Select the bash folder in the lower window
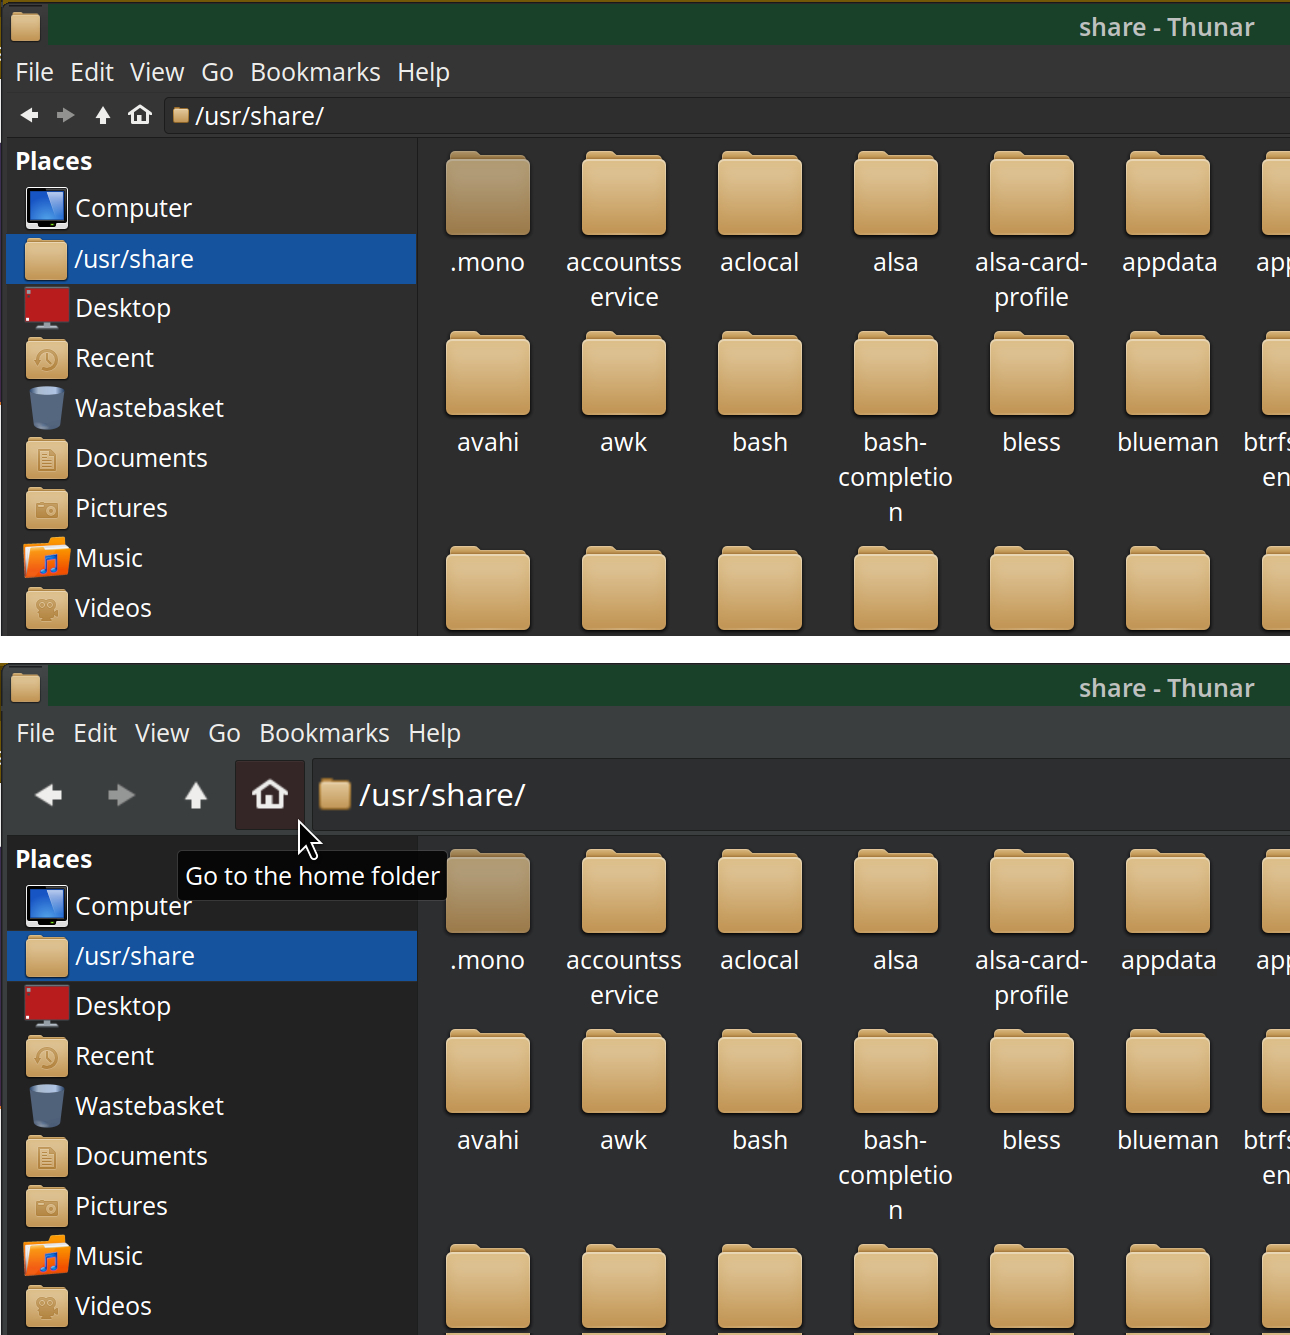Screen dimensions: 1290x1335 [x=760, y=1093]
